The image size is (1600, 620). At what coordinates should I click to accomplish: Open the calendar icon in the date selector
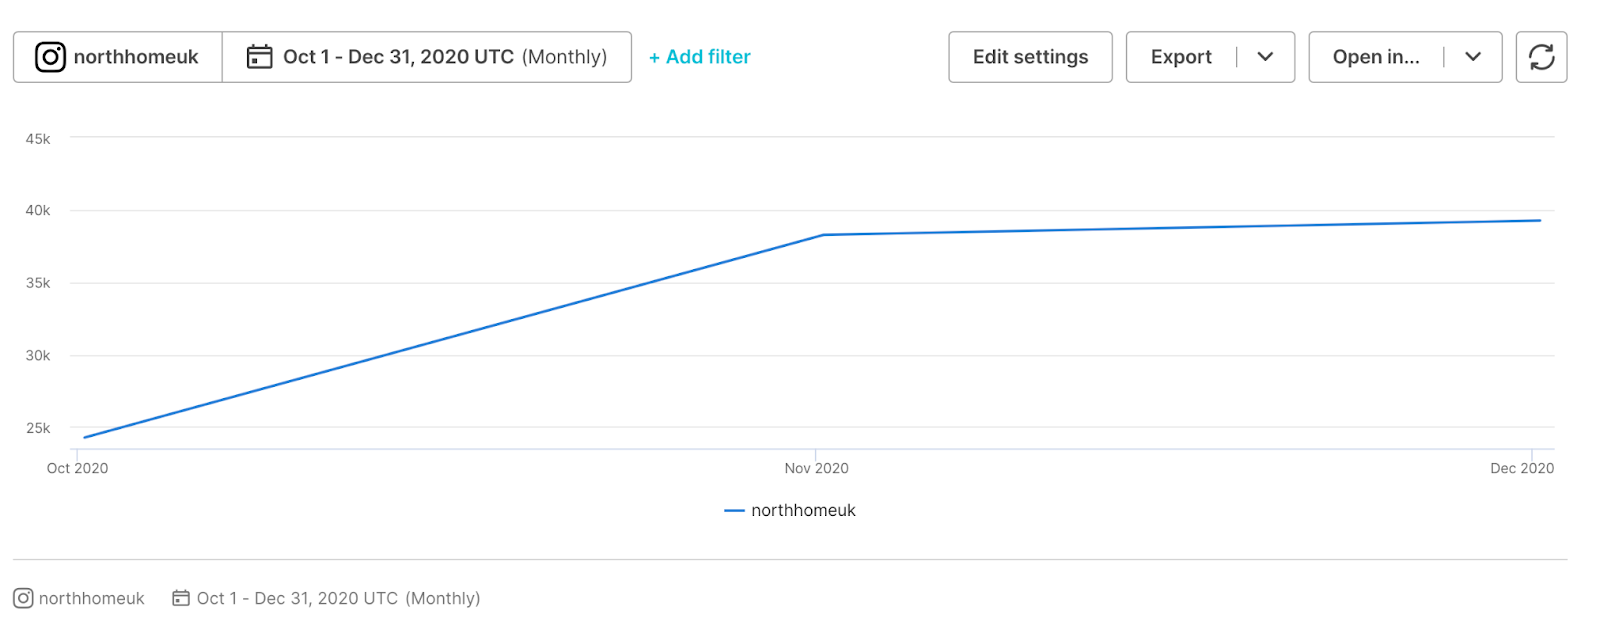pos(260,56)
